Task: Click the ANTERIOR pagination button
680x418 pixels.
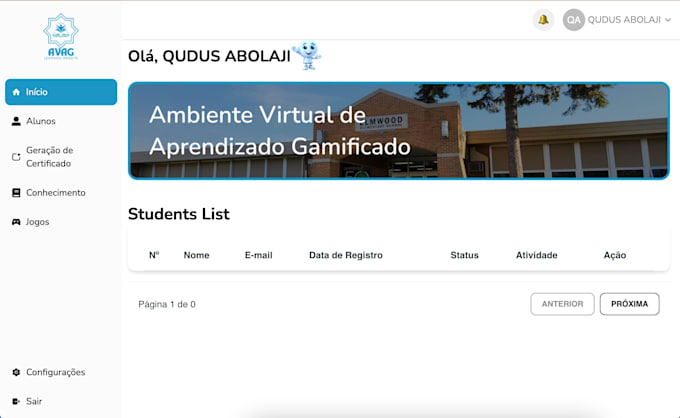Action: pyautogui.click(x=562, y=304)
